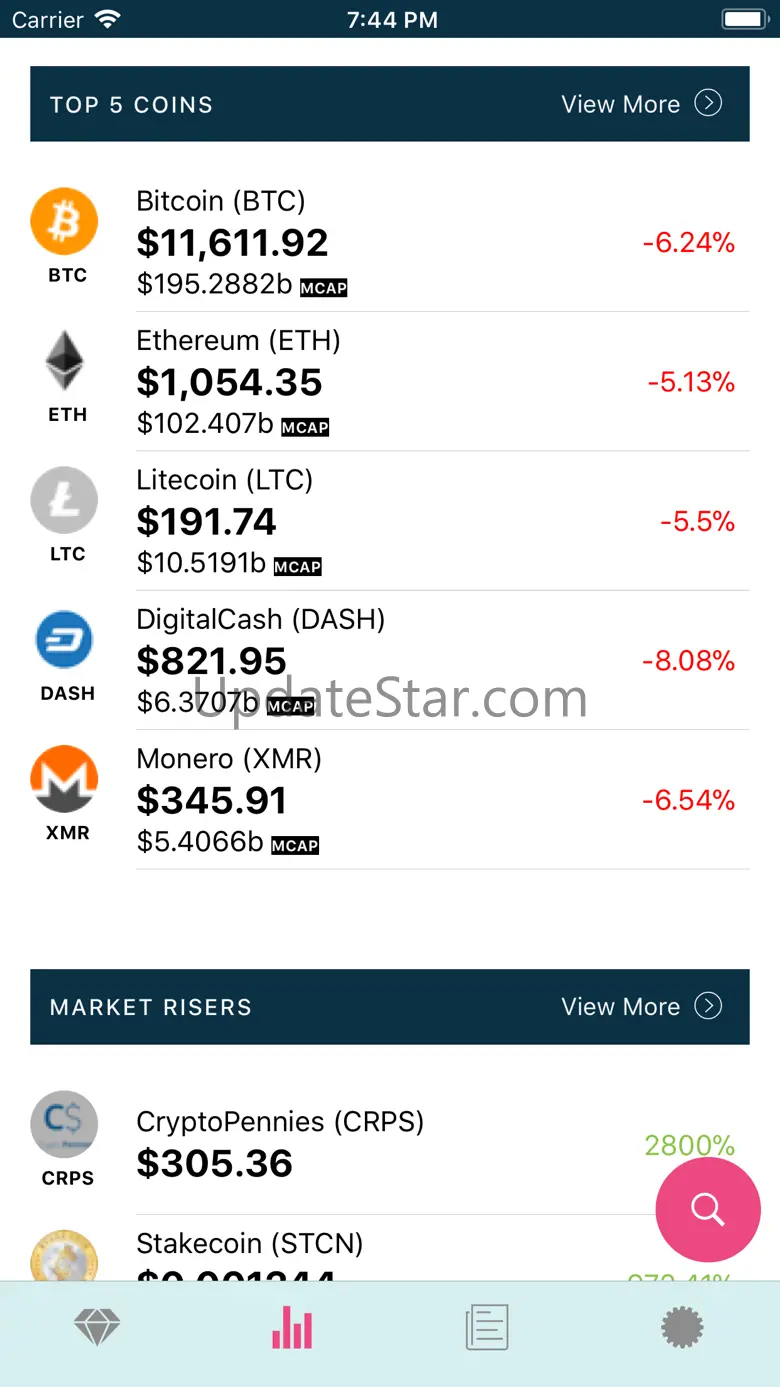The height and width of the screenshot is (1387, 780).
Task: Open the CryptoPennies (CRPS) riser name
Action: (x=280, y=1122)
